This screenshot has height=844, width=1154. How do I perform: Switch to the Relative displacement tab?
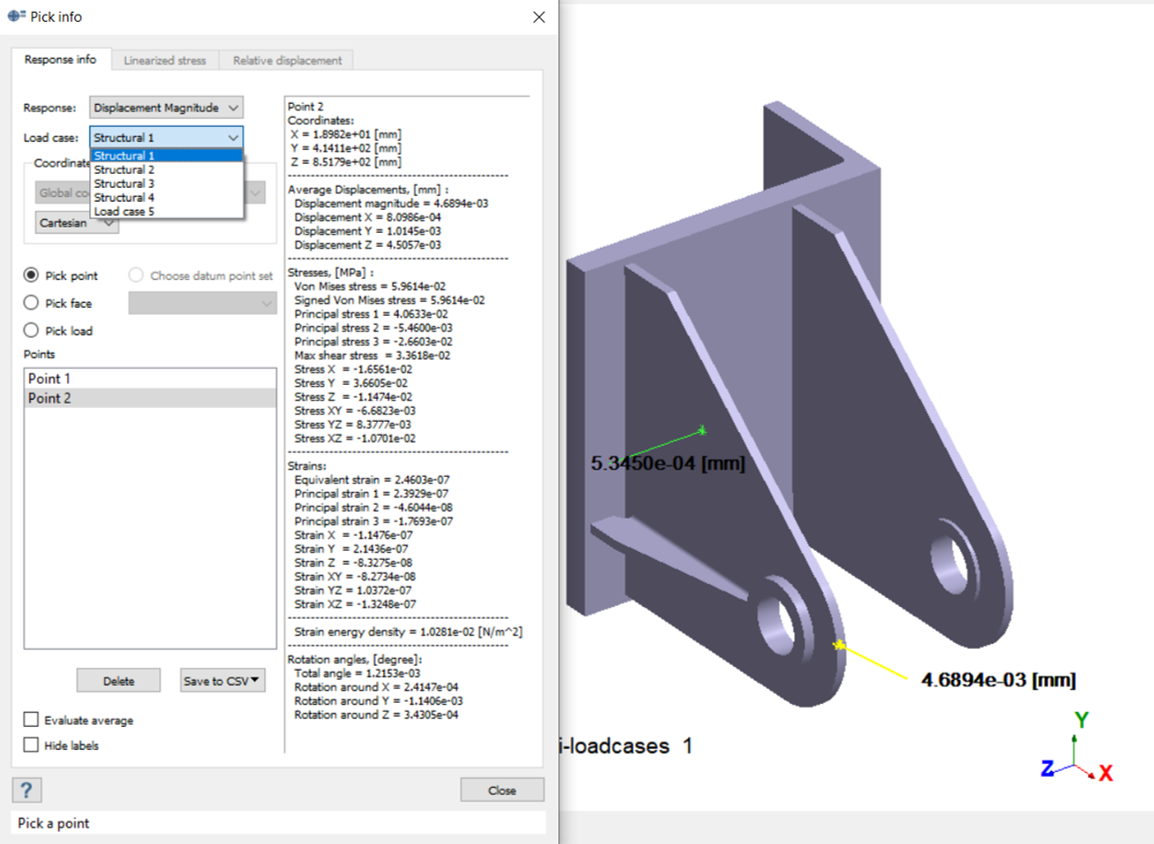pyautogui.click(x=287, y=59)
